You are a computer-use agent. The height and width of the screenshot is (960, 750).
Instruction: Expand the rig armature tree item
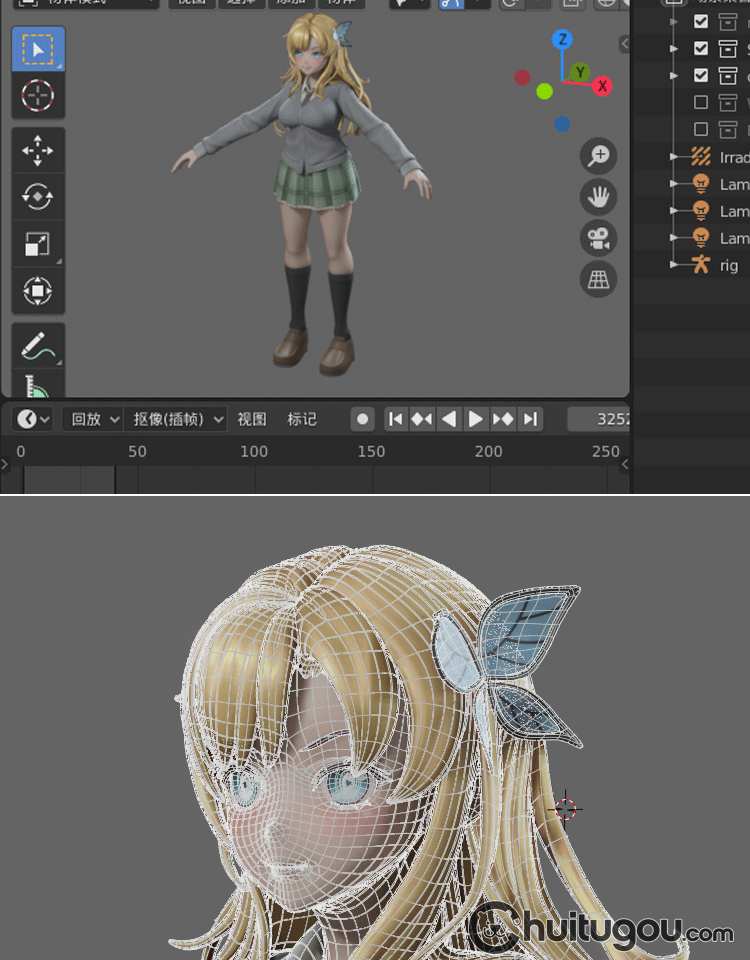pos(674,265)
